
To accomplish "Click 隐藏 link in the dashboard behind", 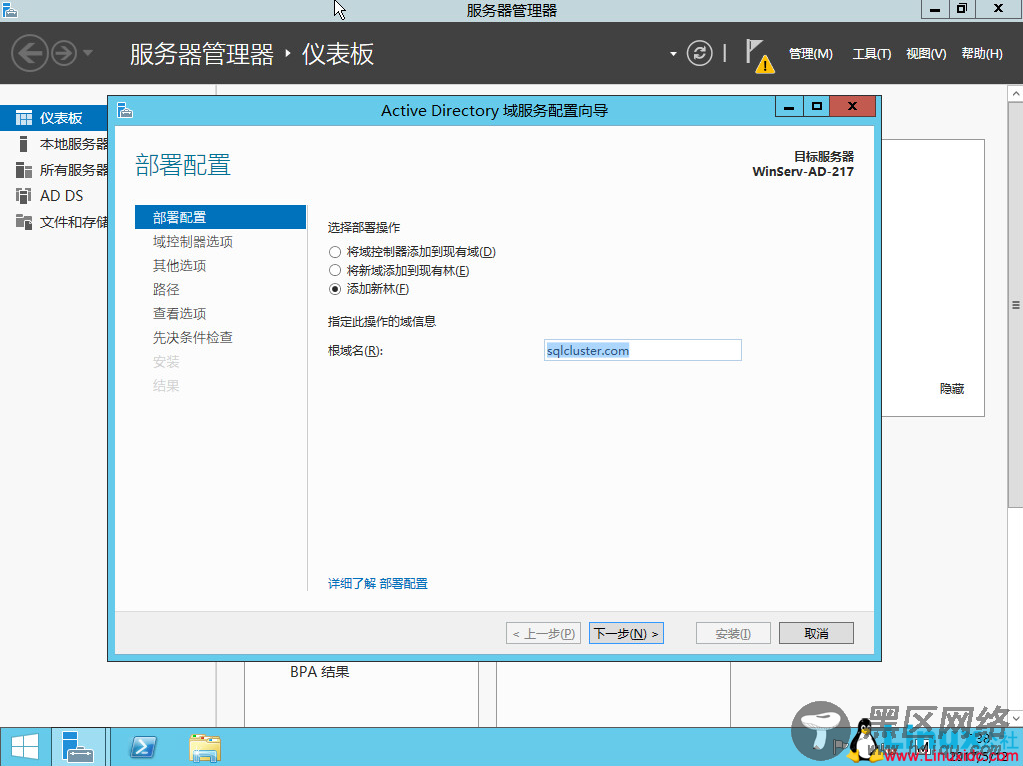I will coord(952,389).
